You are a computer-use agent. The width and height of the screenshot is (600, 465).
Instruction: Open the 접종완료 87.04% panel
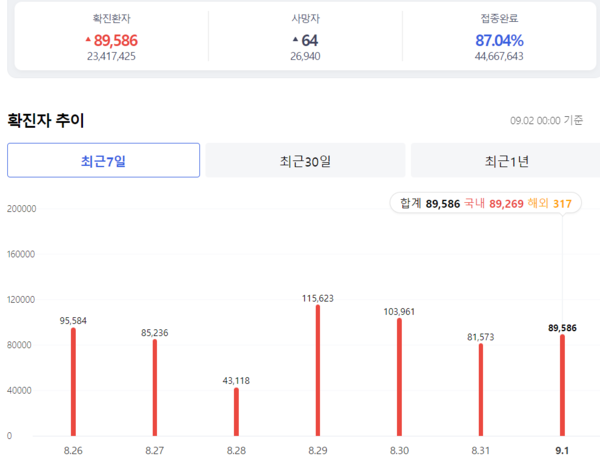pyautogui.click(x=499, y=38)
